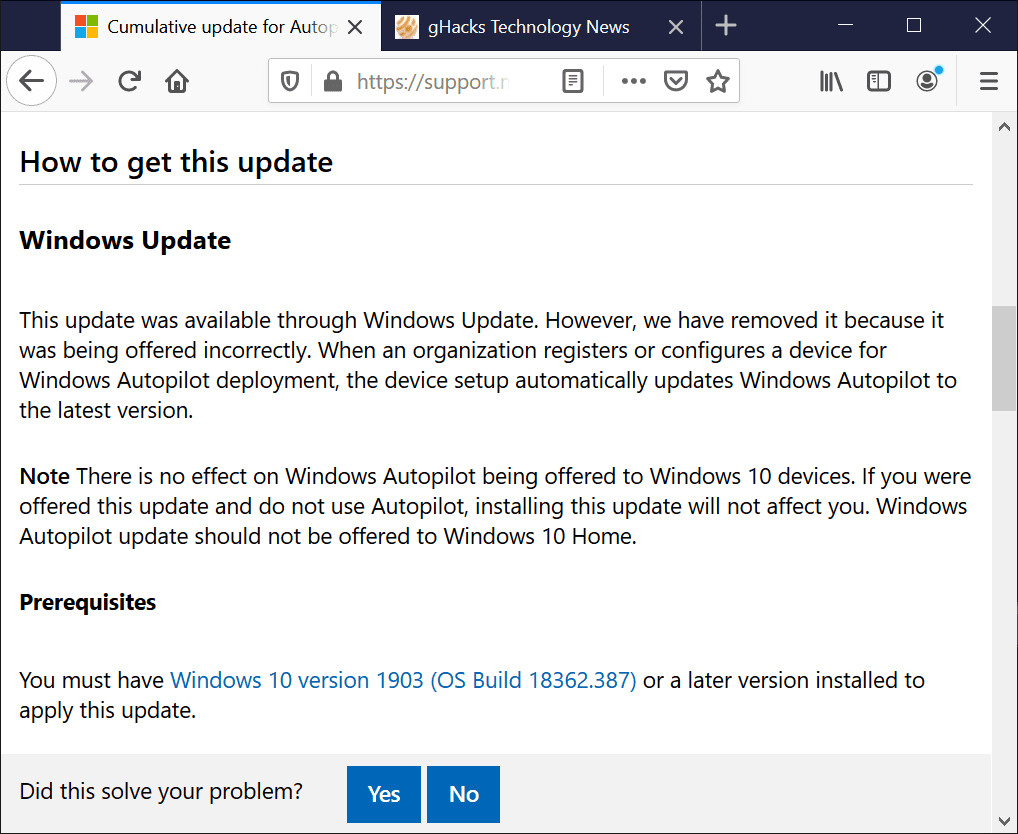Open Firefox hamburger menu

point(988,81)
